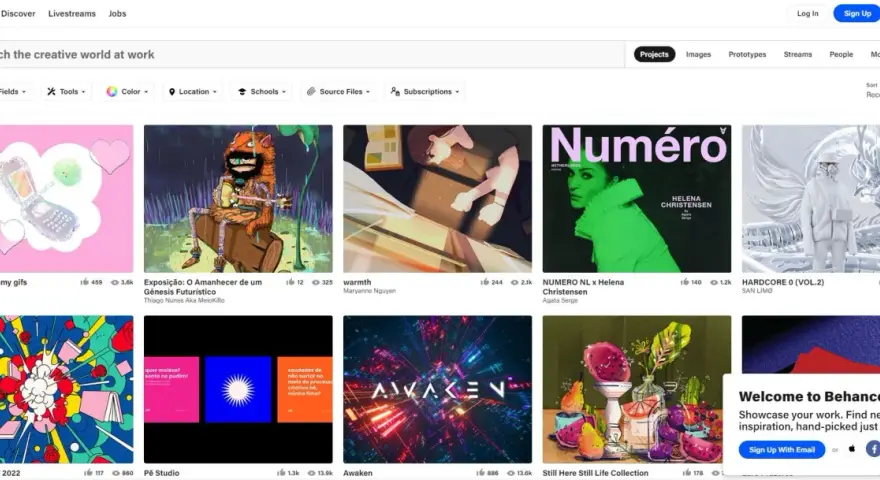This screenshot has width=880, height=480.
Task: Focus the creative world search field
Action: tap(312, 54)
